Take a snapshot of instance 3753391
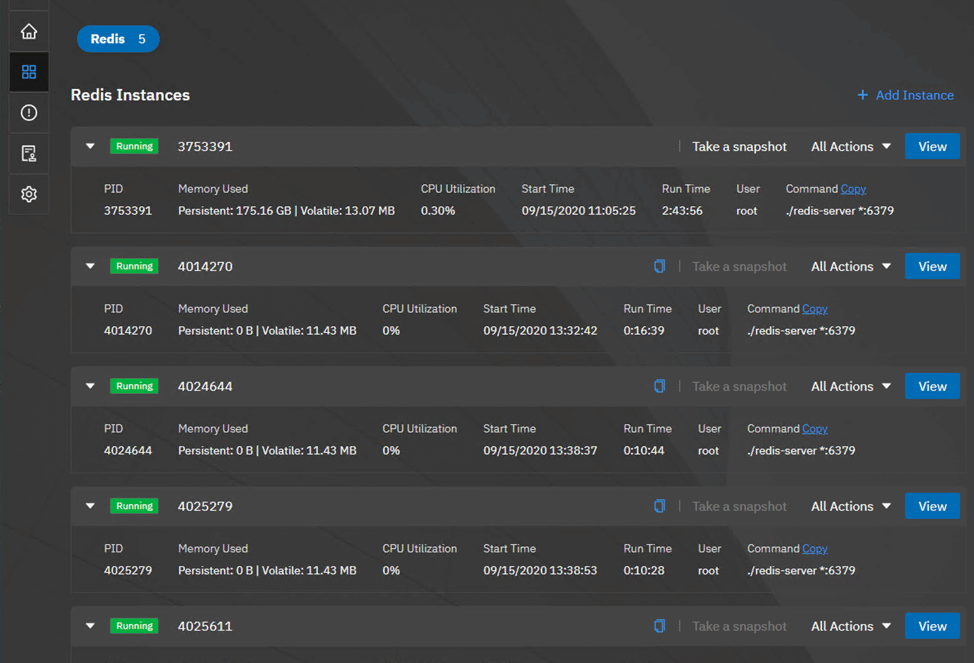This screenshot has height=663, width=974. [739, 147]
